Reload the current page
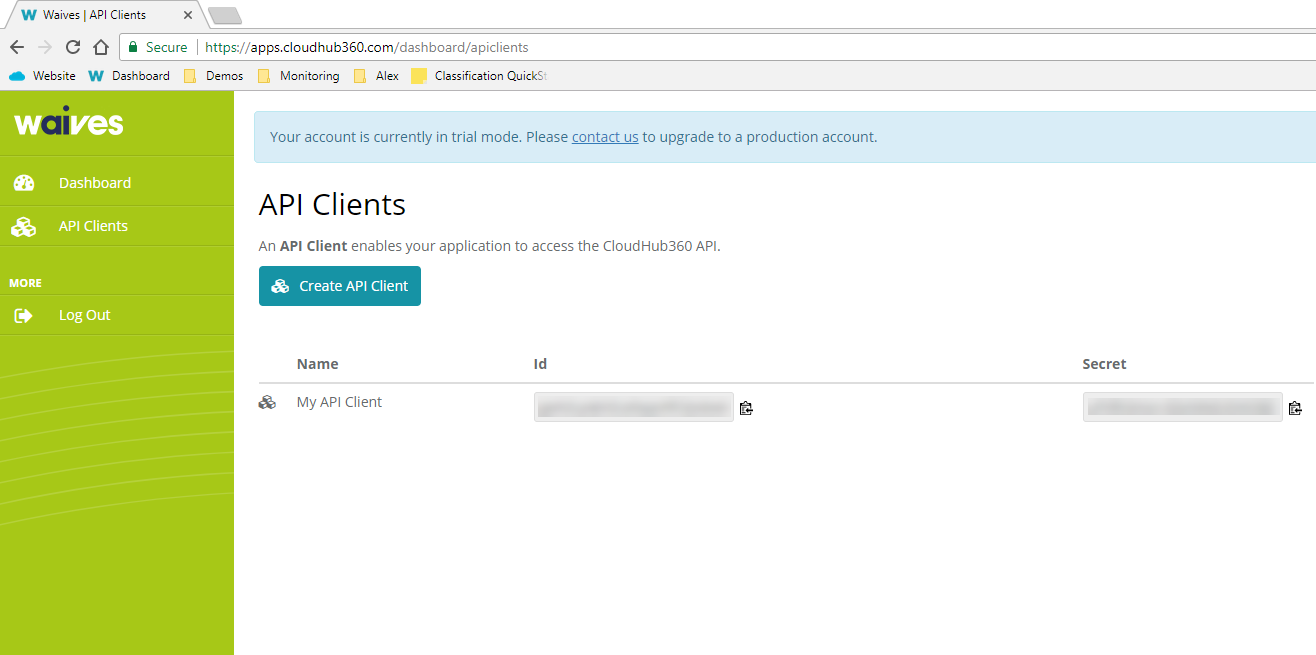 72,47
